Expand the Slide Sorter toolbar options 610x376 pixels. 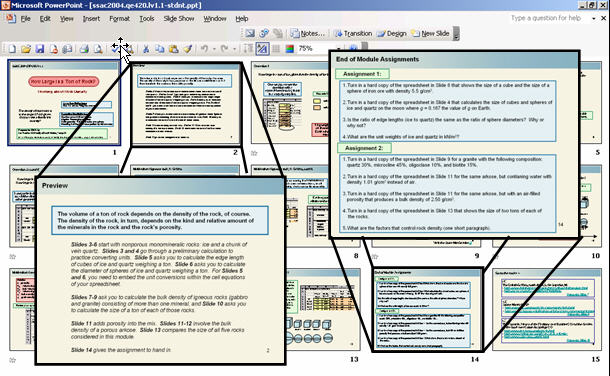456,34
